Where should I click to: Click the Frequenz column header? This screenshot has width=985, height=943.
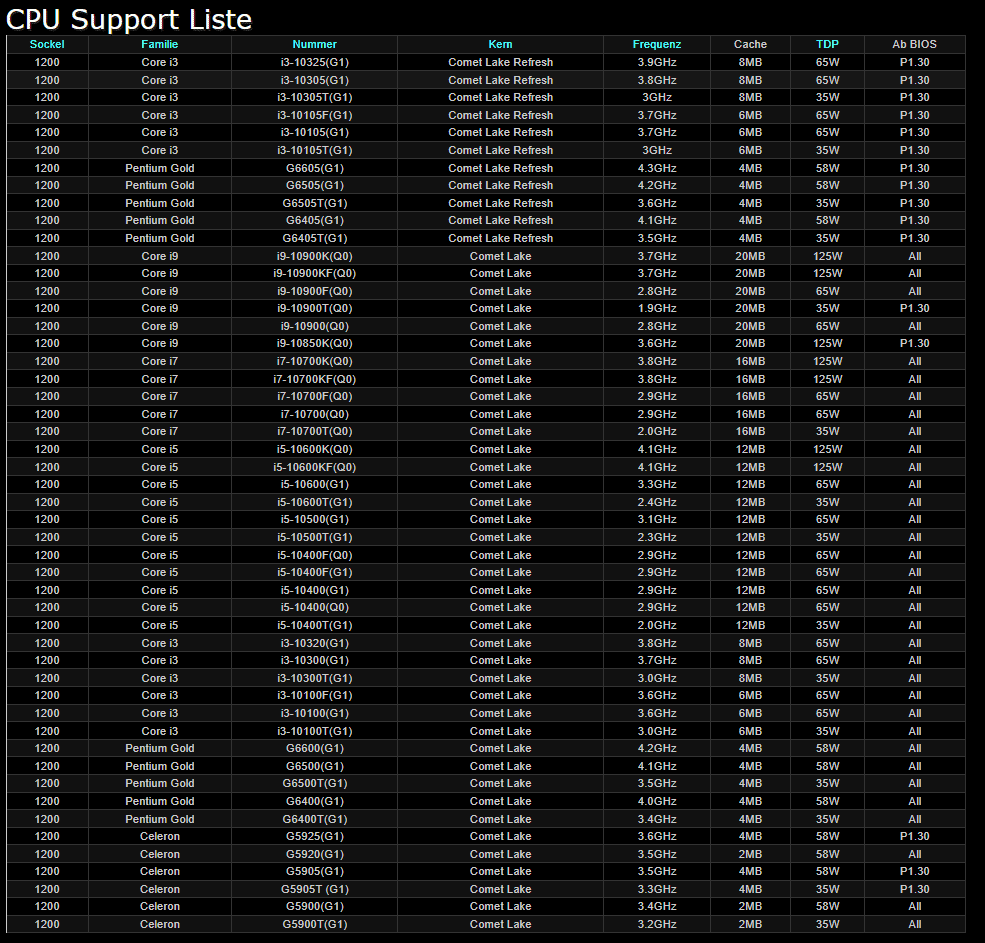tap(656, 44)
